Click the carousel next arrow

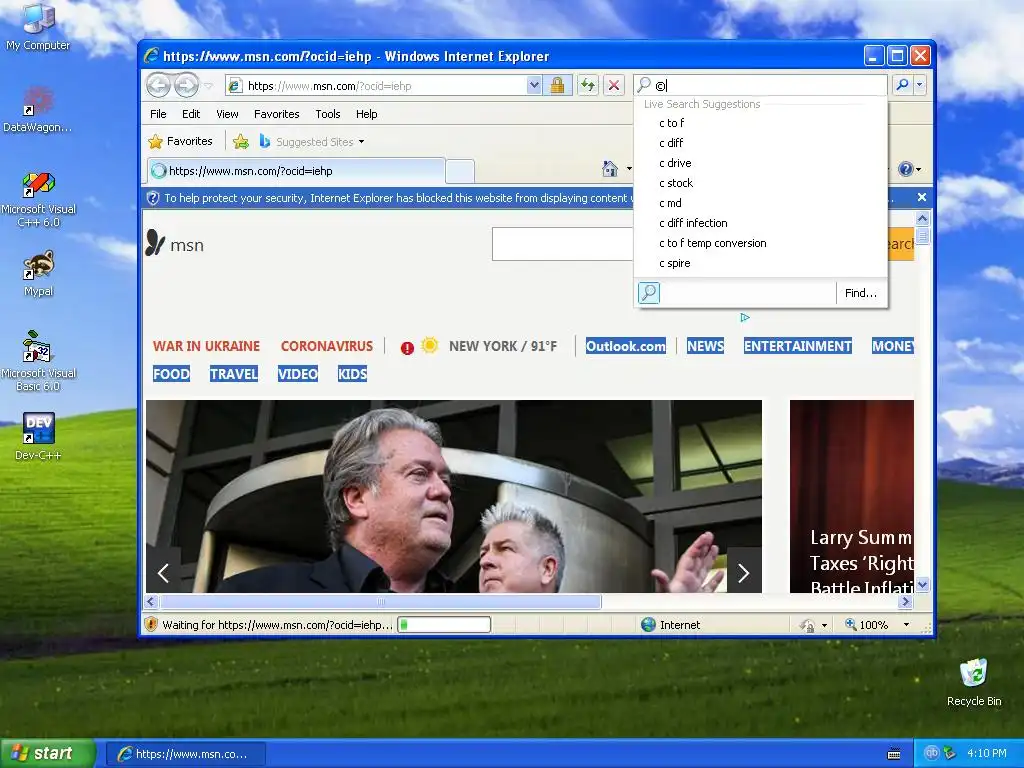tap(743, 573)
